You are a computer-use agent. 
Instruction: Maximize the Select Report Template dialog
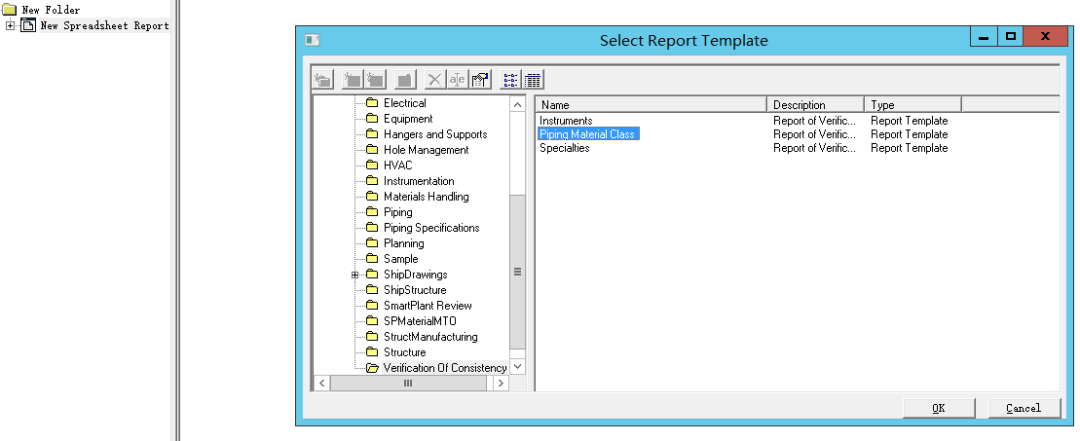click(x=1010, y=37)
